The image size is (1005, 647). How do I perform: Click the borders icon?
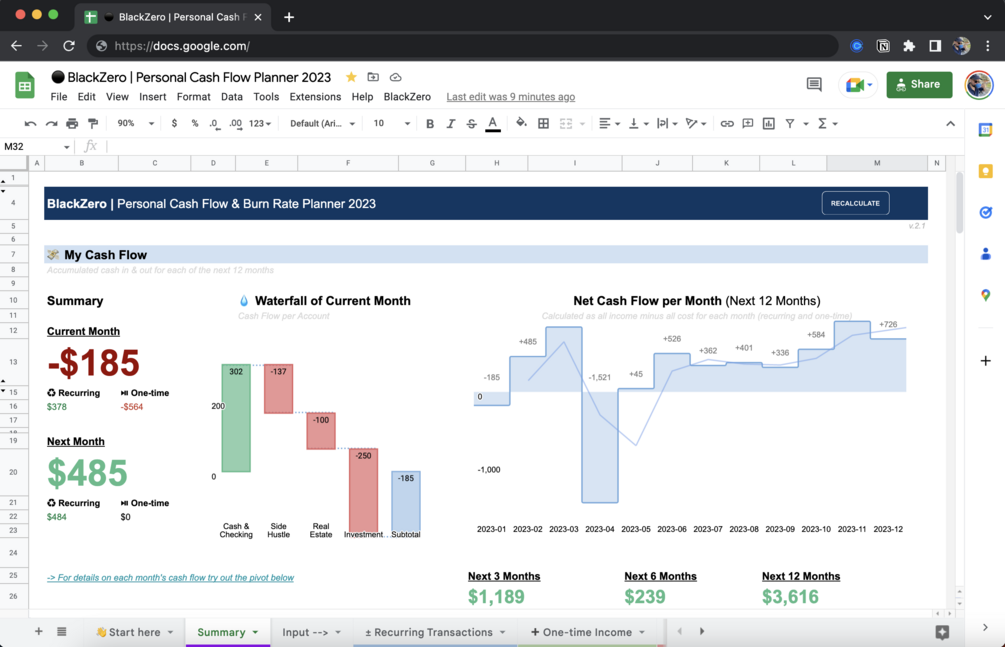(543, 124)
